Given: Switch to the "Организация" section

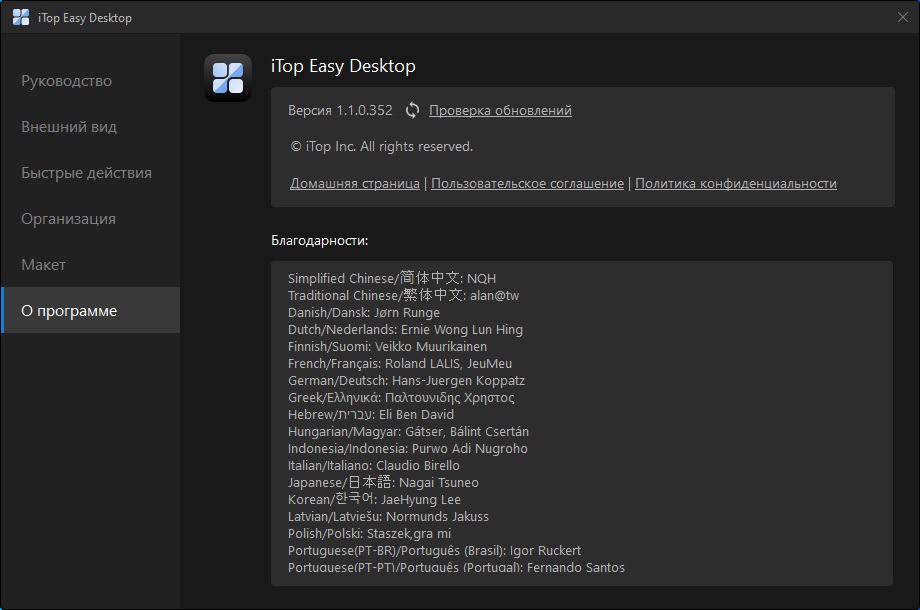Looking at the screenshot, I should coord(68,218).
